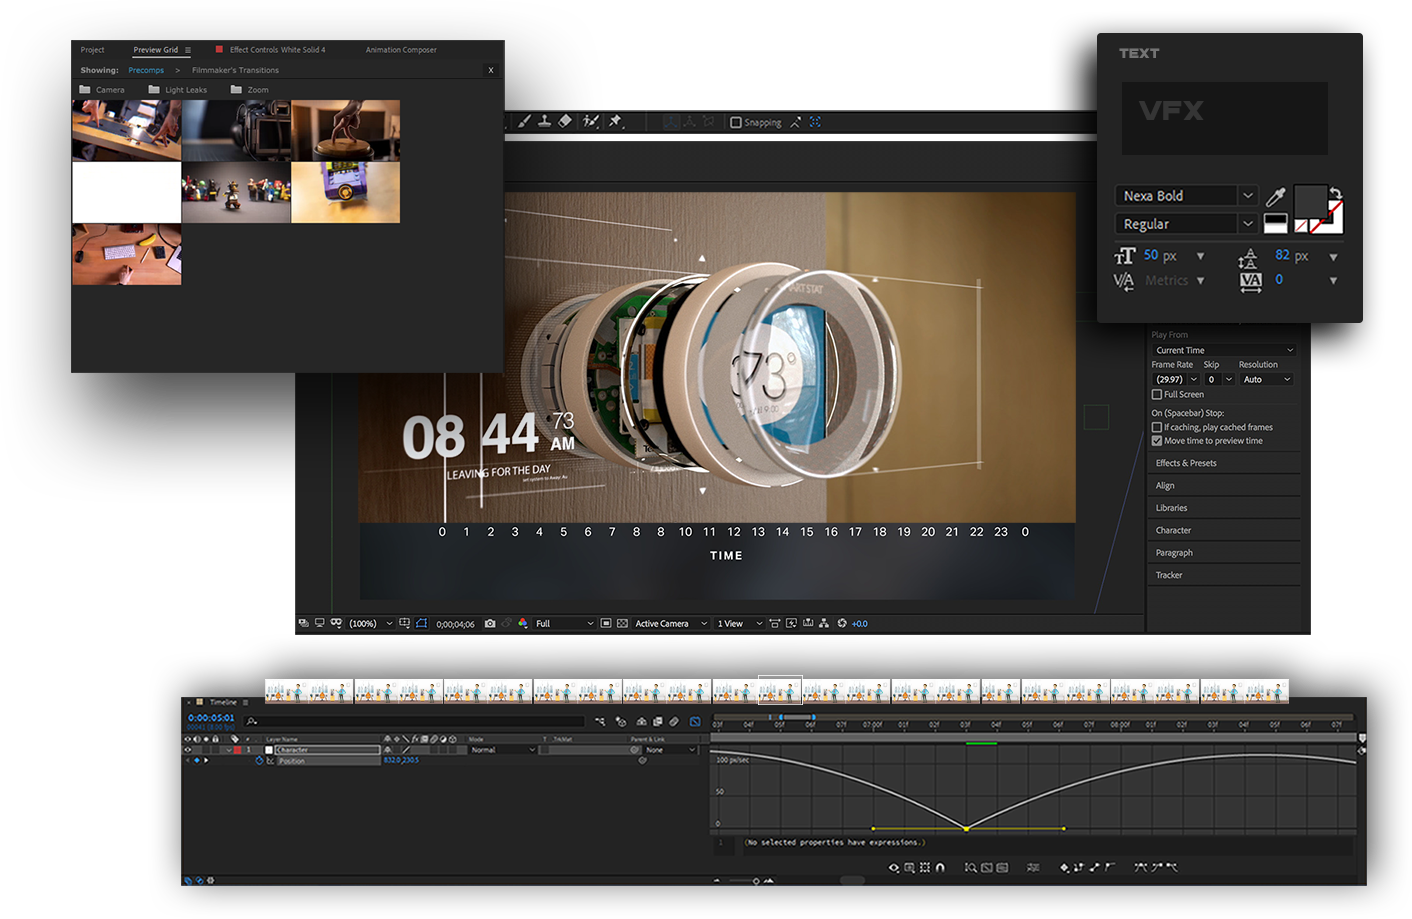This screenshot has width=1412, height=919.
Task: Switch to the Animation Composer tab
Action: [x=401, y=50]
